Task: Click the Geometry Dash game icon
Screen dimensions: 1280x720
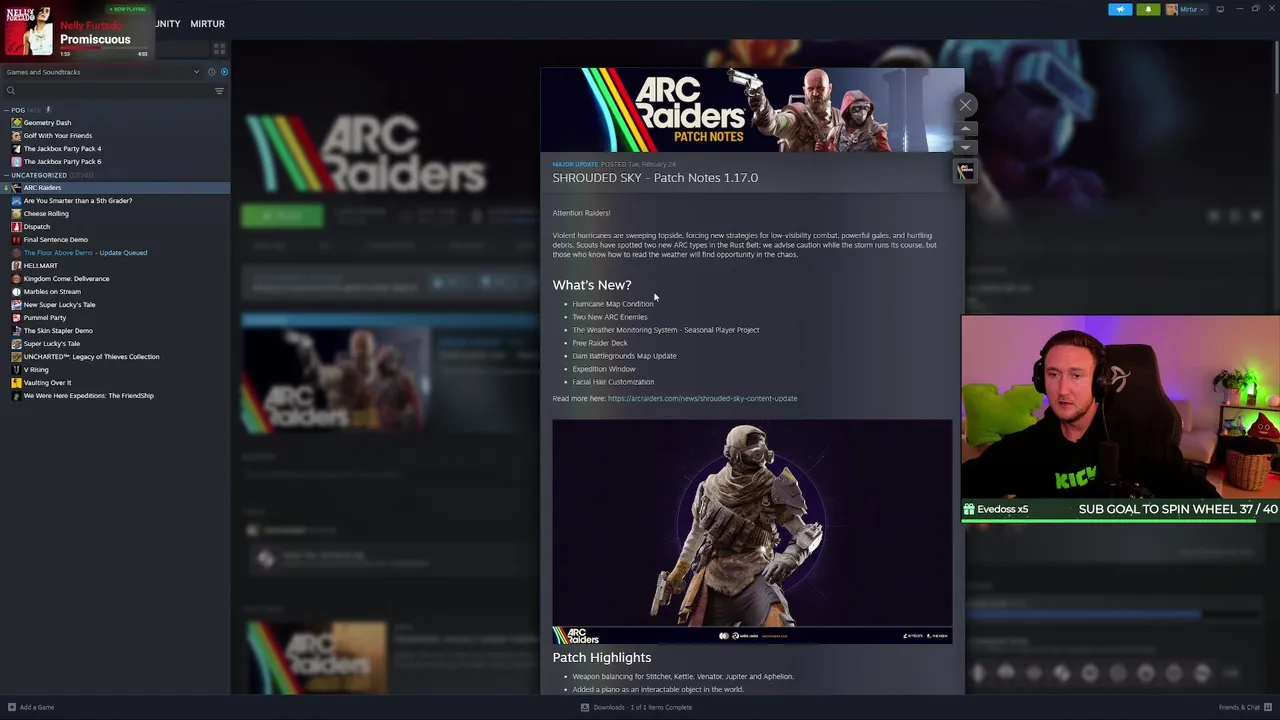Action: [x=16, y=123]
